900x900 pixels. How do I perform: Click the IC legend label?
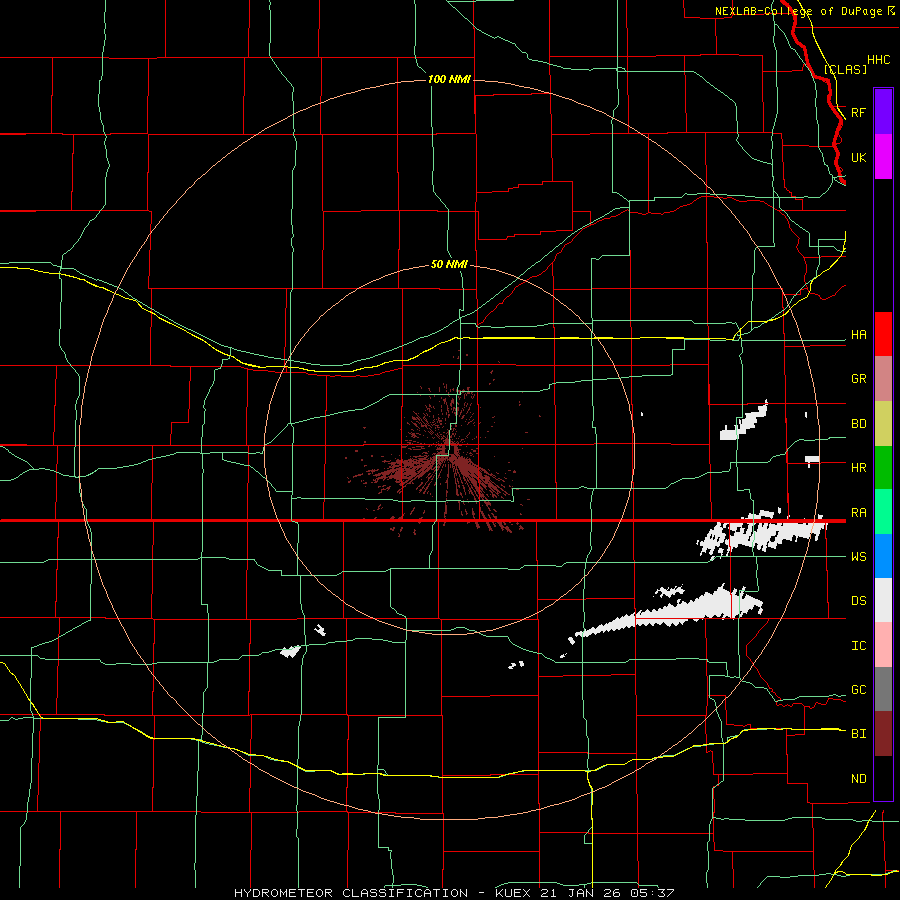858,646
